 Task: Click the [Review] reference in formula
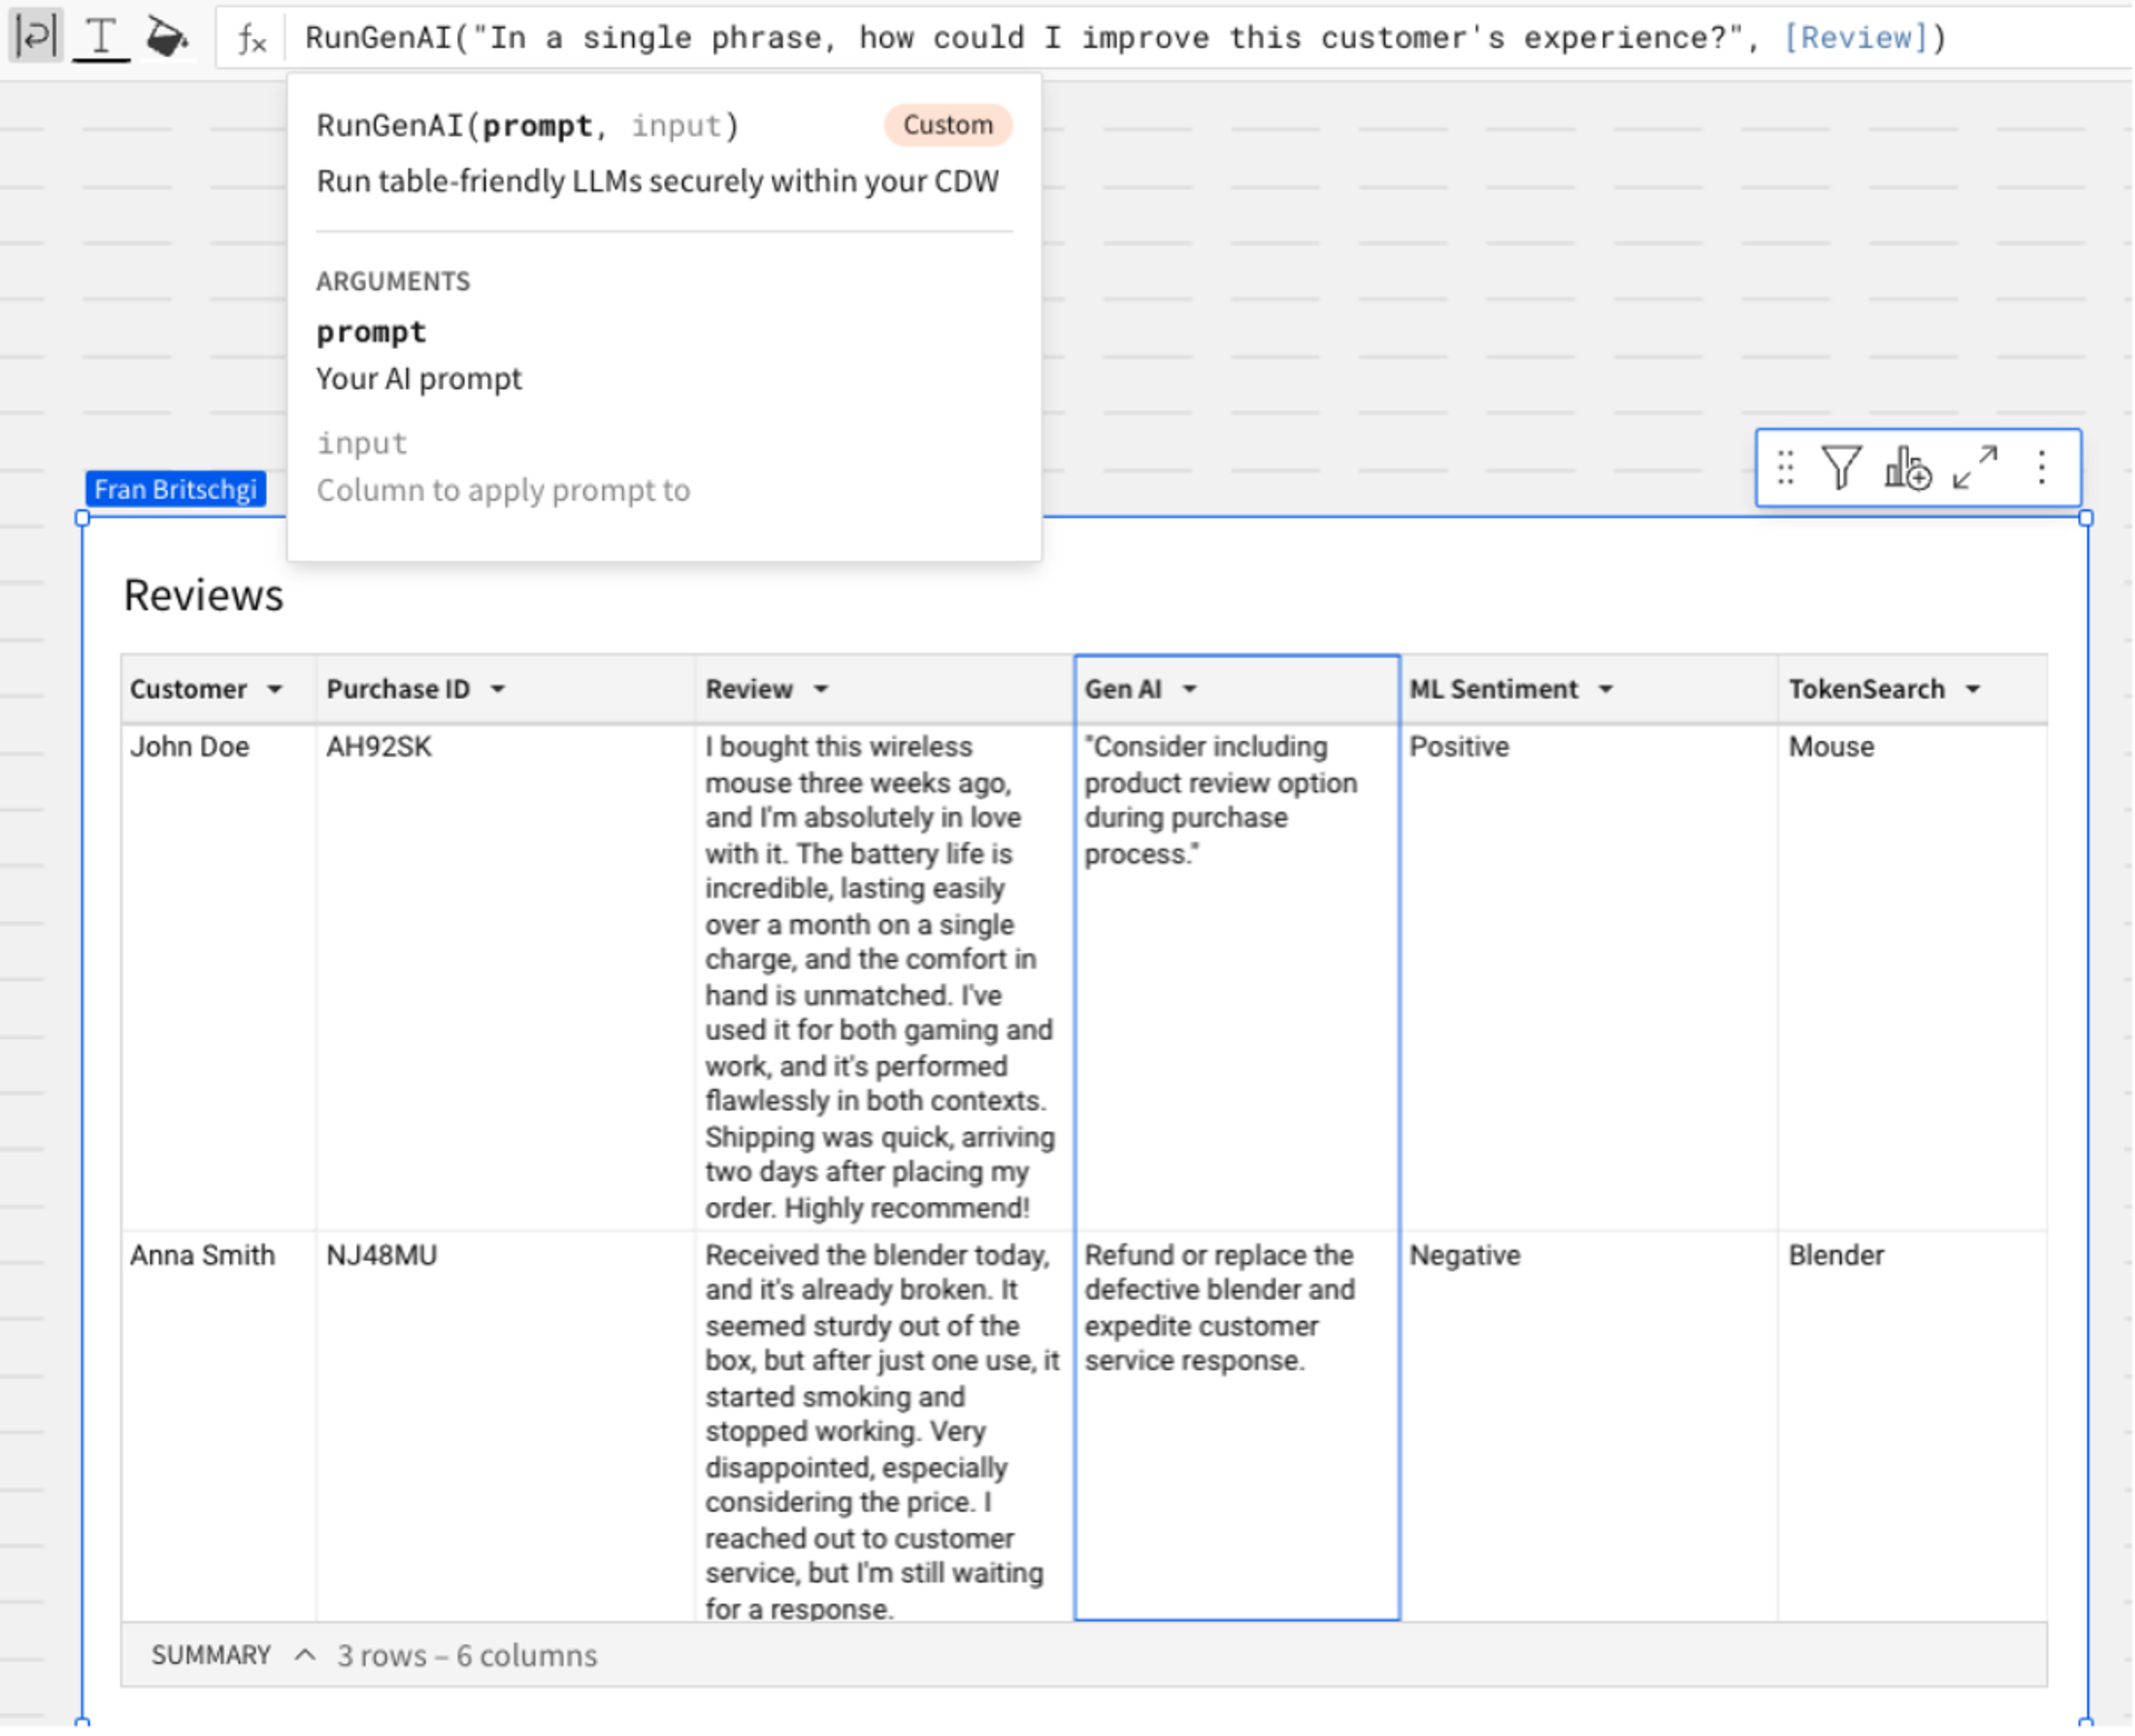[1856, 38]
